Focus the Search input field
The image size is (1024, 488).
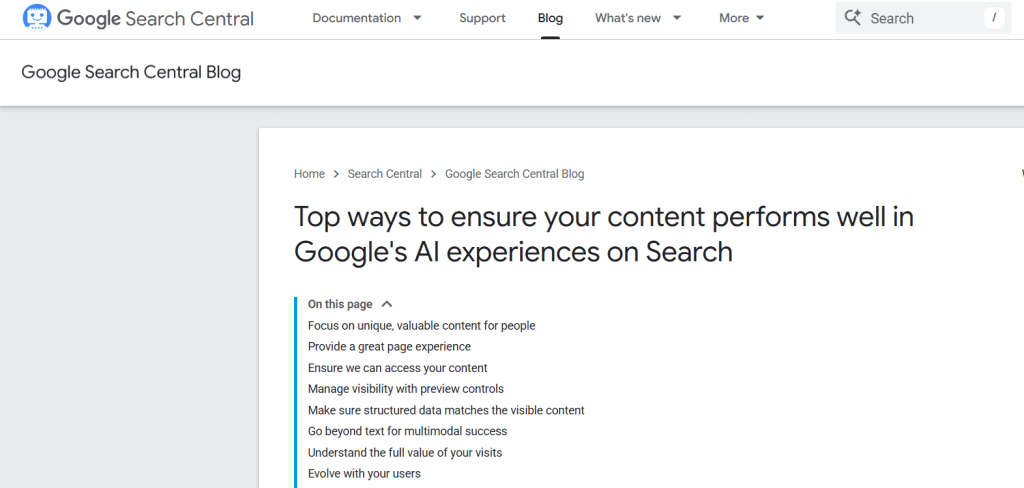[x=920, y=18]
